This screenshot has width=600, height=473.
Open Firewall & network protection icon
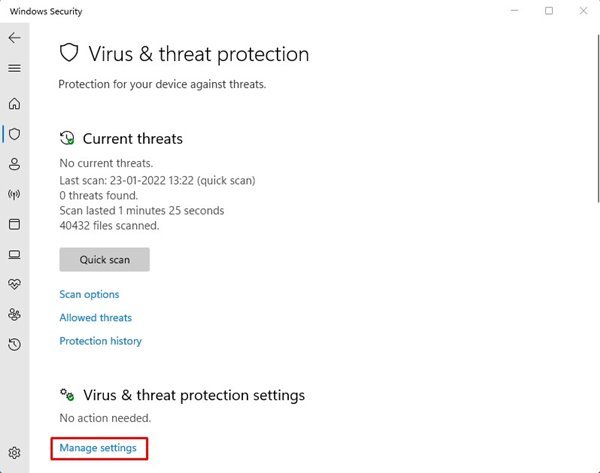coord(15,194)
